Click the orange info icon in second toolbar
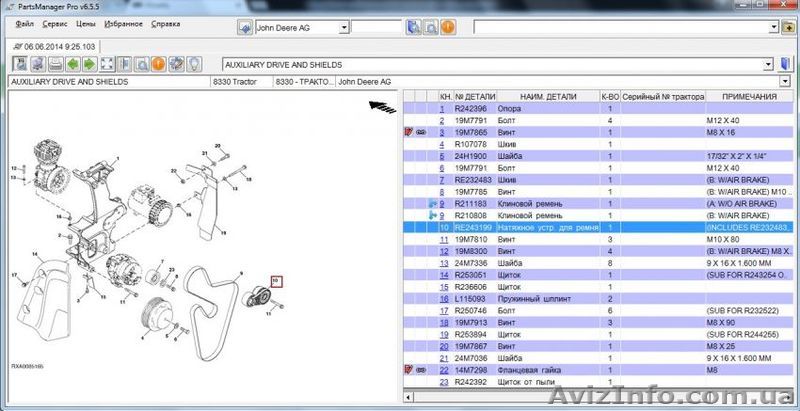This screenshot has height=411, width=800. click(157, 64)
